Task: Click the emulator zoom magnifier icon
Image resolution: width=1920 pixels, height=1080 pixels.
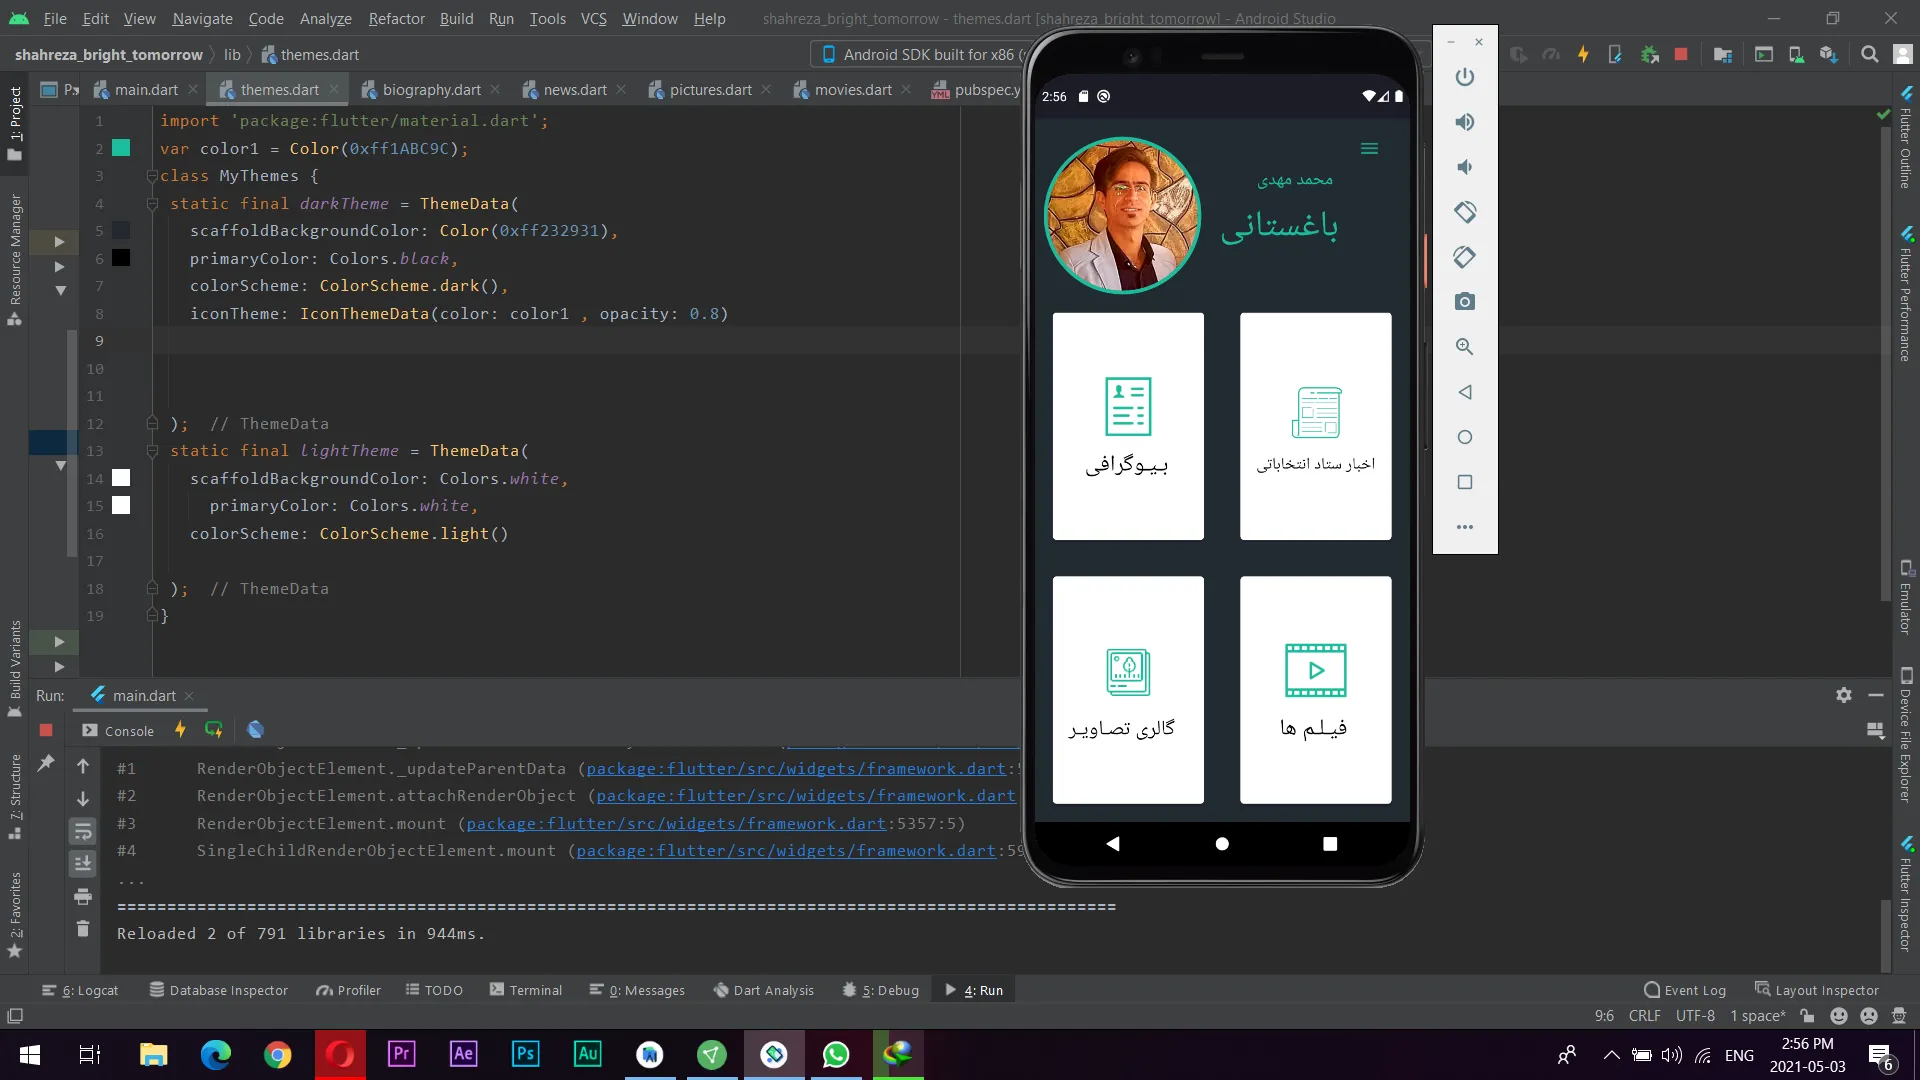Action: (1465, 347)
